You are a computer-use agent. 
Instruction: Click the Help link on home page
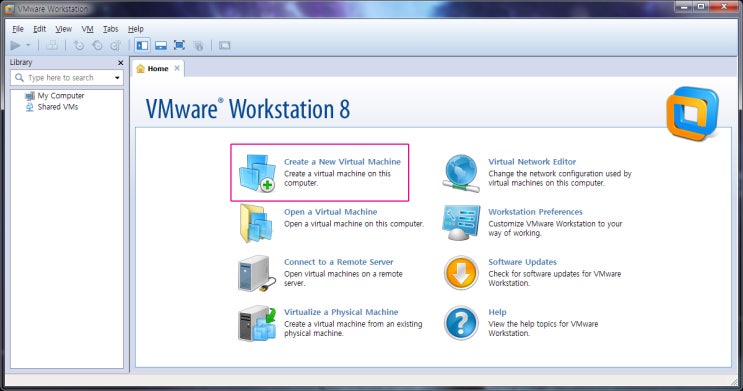point(497,312)
